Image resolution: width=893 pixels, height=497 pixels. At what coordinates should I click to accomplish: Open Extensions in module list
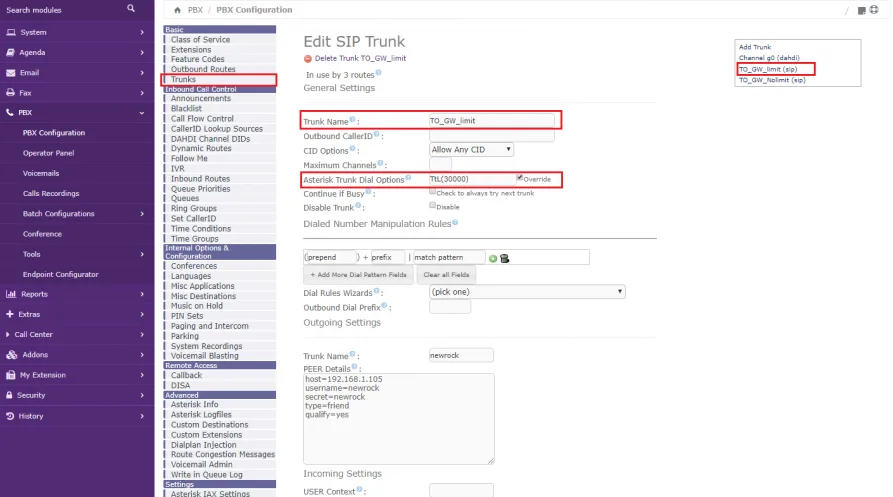coord(191,50)
